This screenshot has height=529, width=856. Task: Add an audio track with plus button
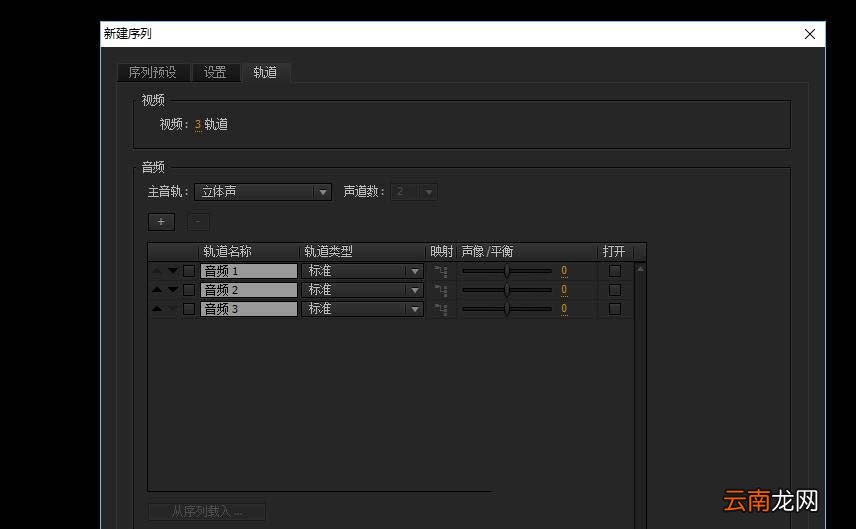[161, 222]
